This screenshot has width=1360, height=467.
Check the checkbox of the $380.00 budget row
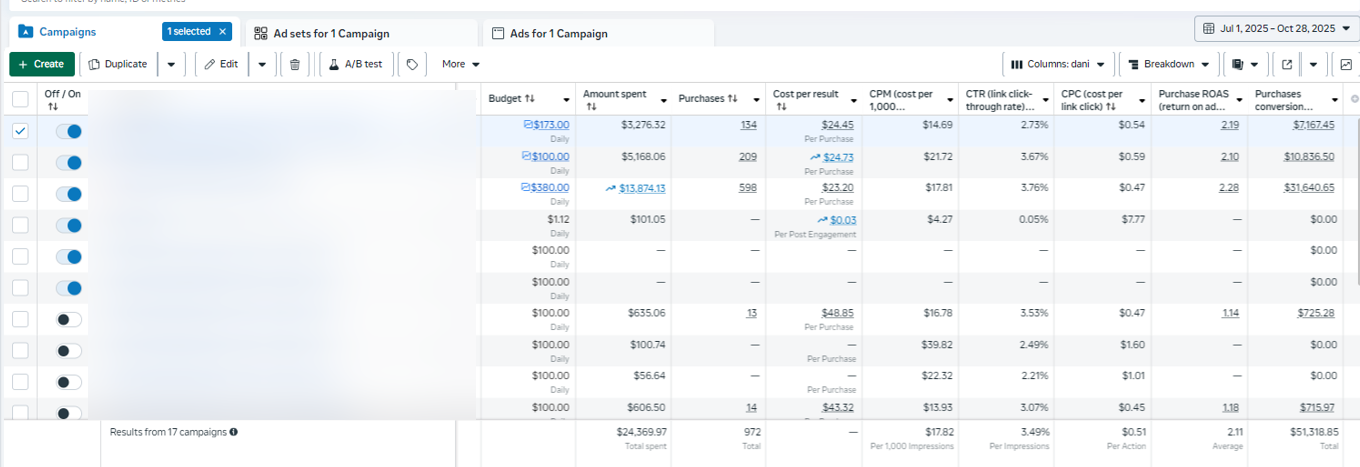click(x=20, y=194)
